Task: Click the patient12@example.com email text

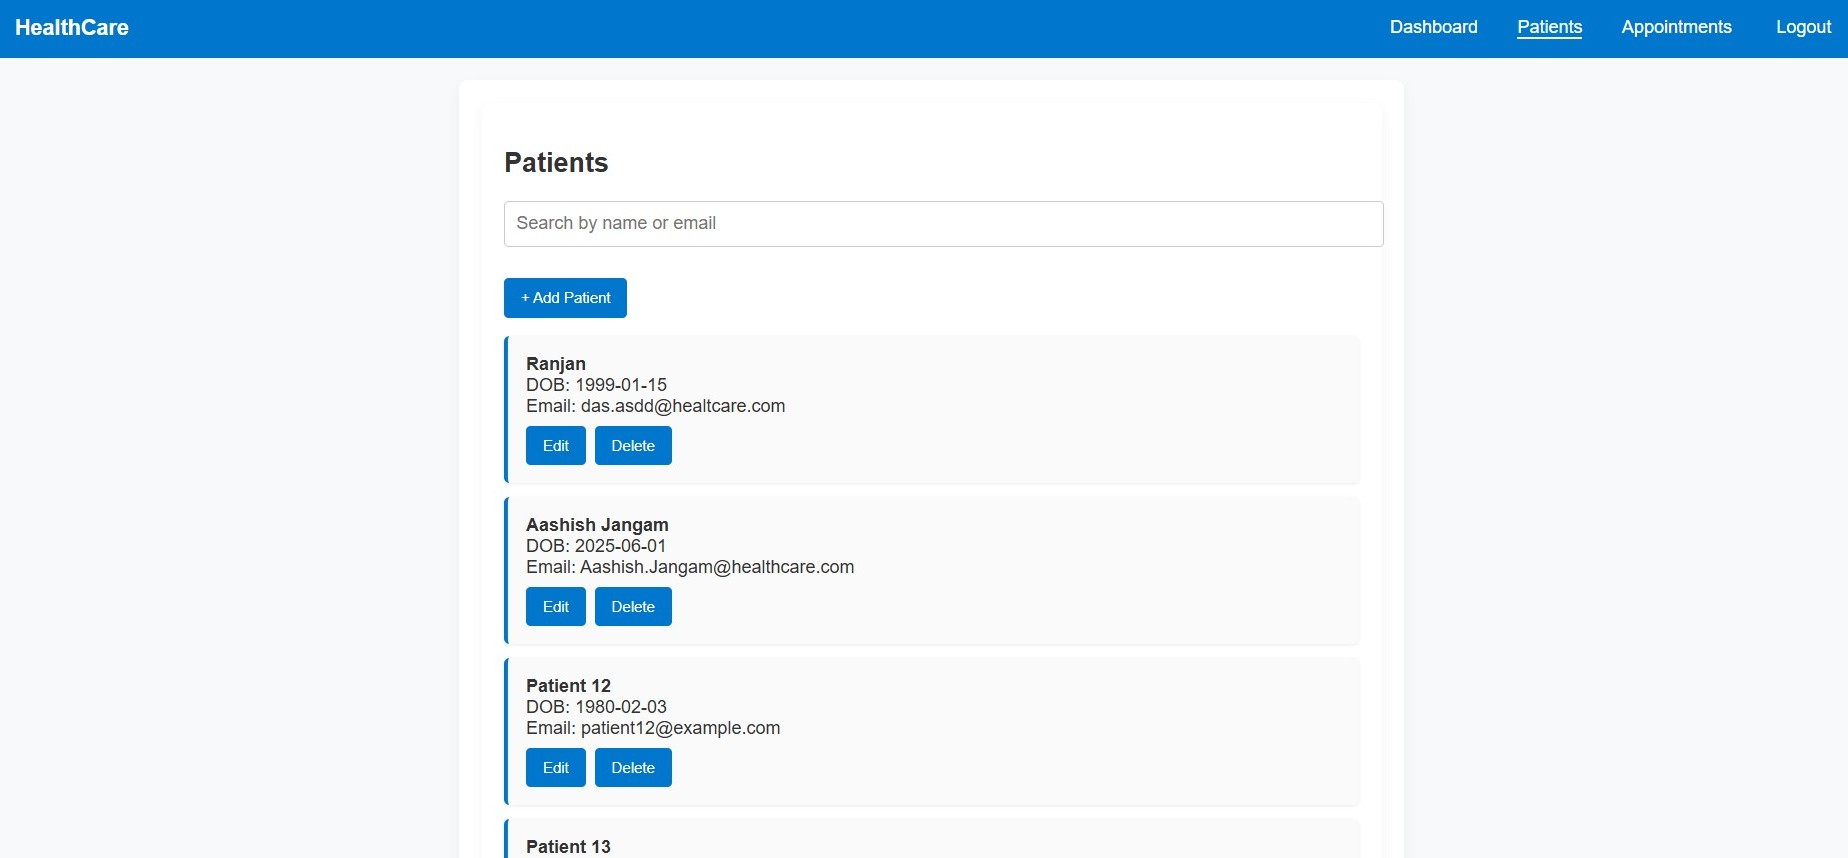Action: (x=680, y=728)
